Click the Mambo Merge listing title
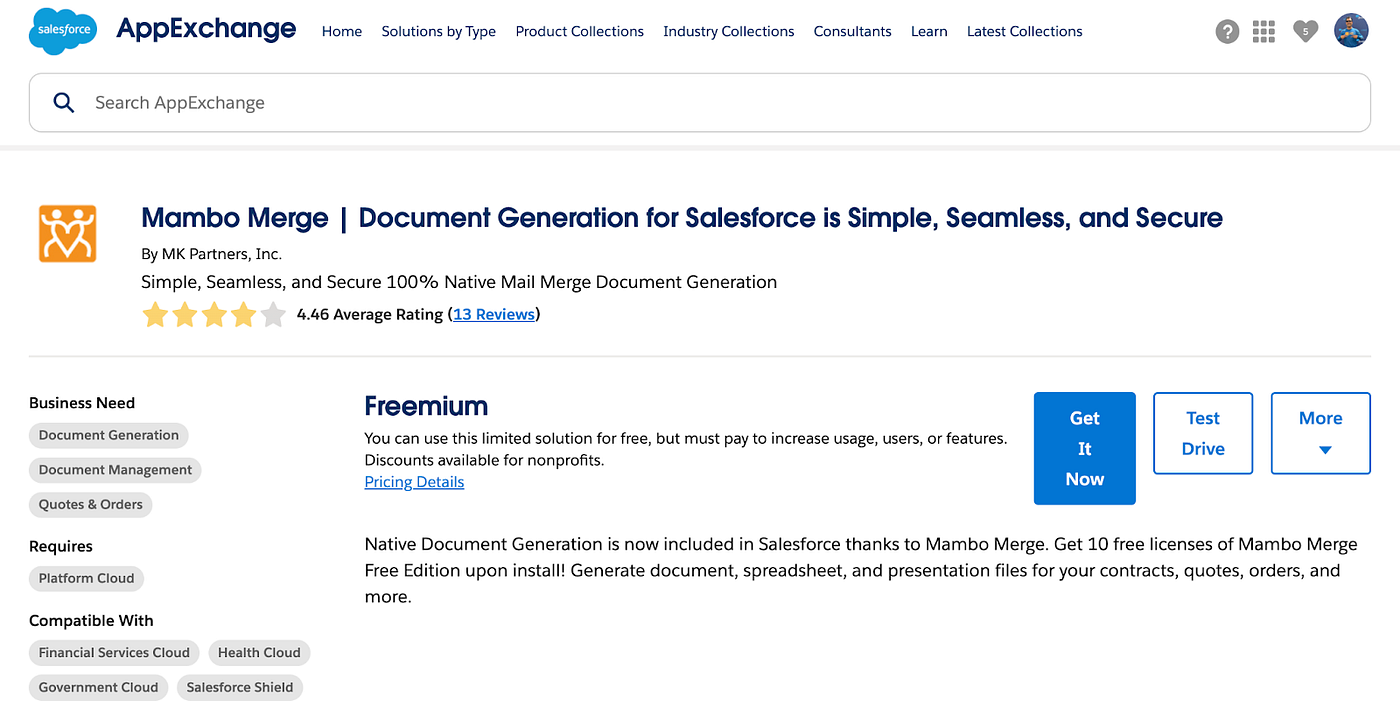1400x701 pixels. (682, 218)
